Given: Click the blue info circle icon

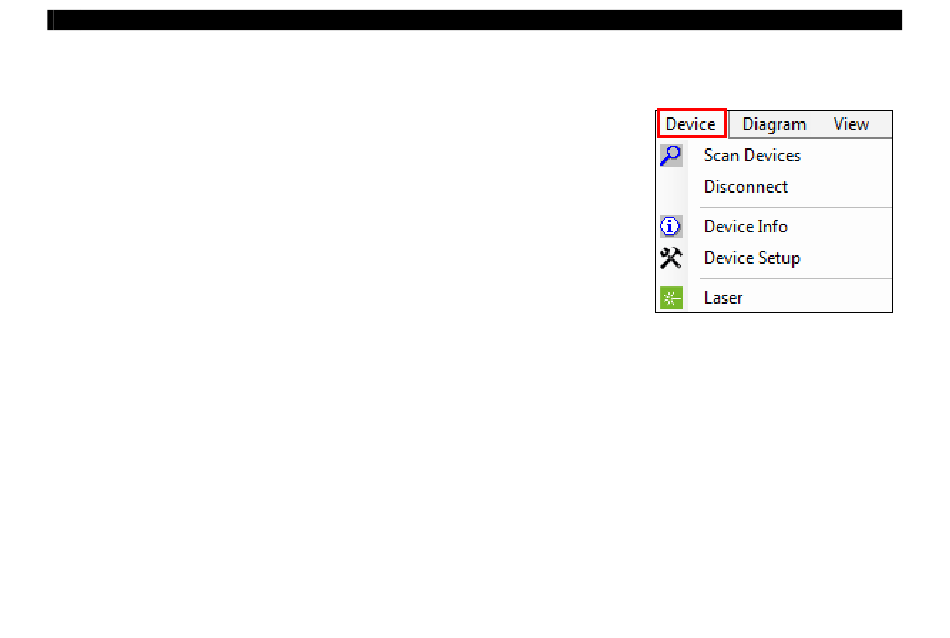Looking at the screenshot, I should (x=671, y=227).
